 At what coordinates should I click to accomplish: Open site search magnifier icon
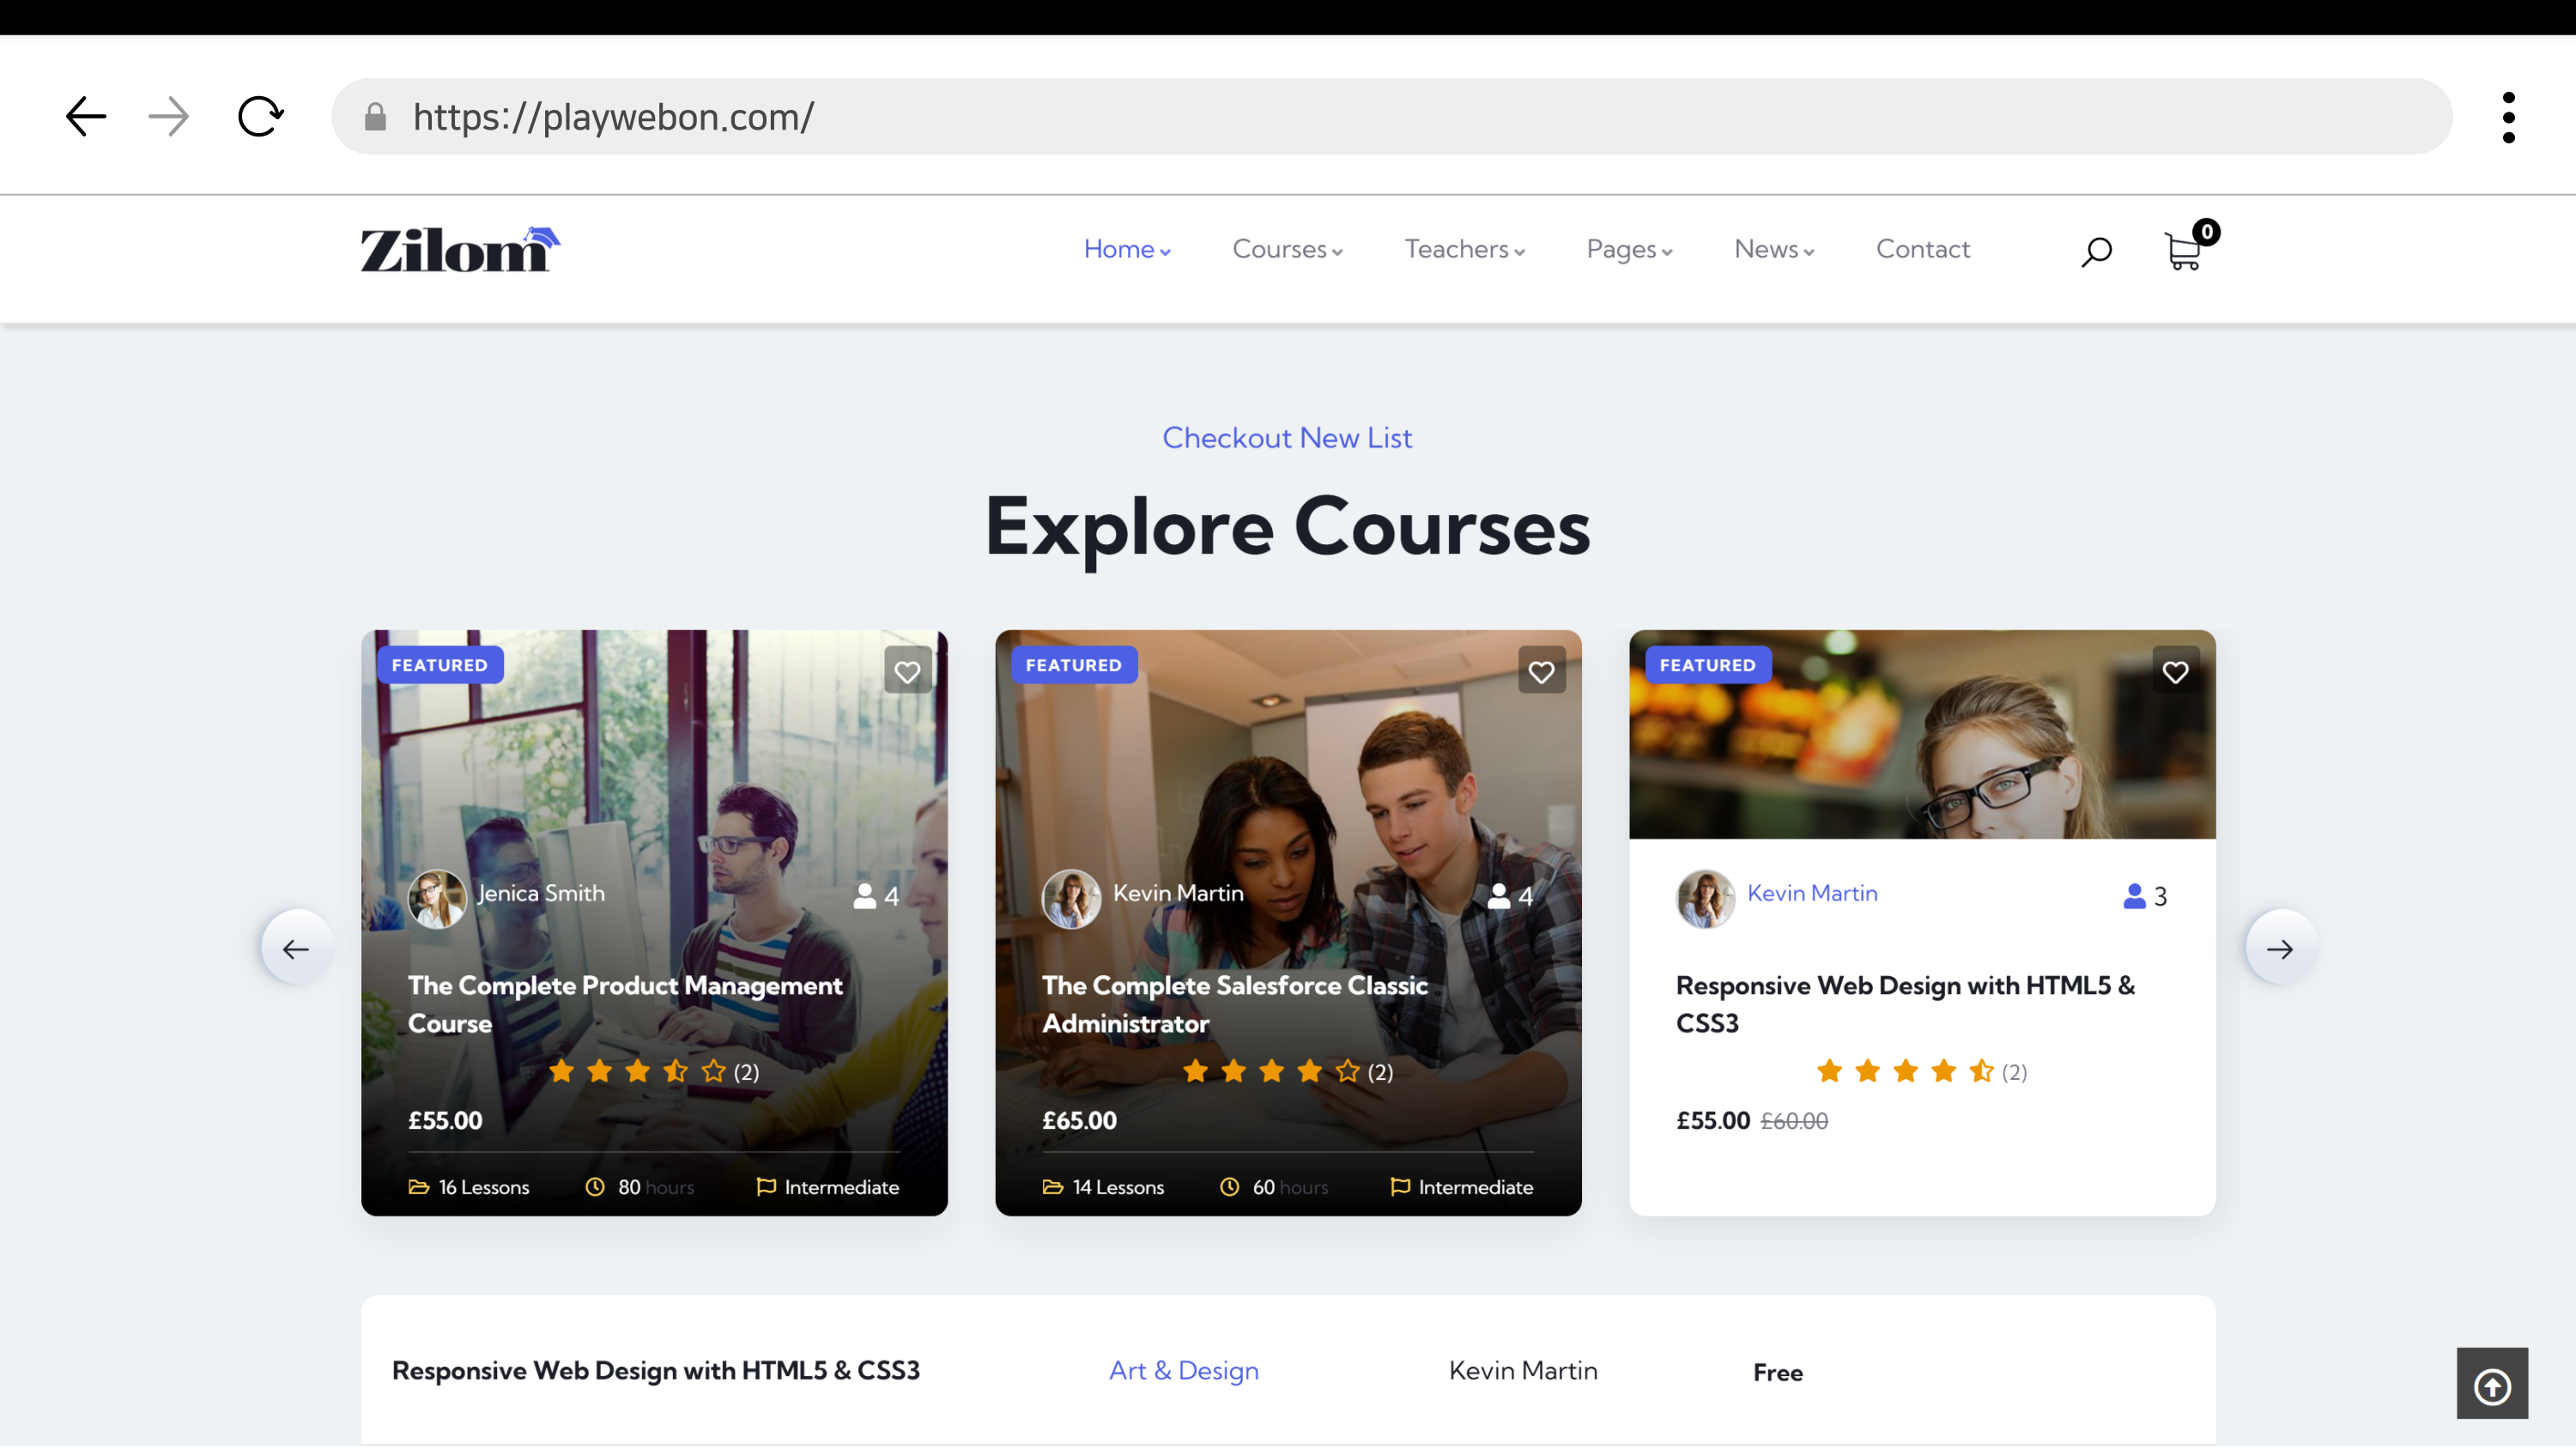[2096, 251]
